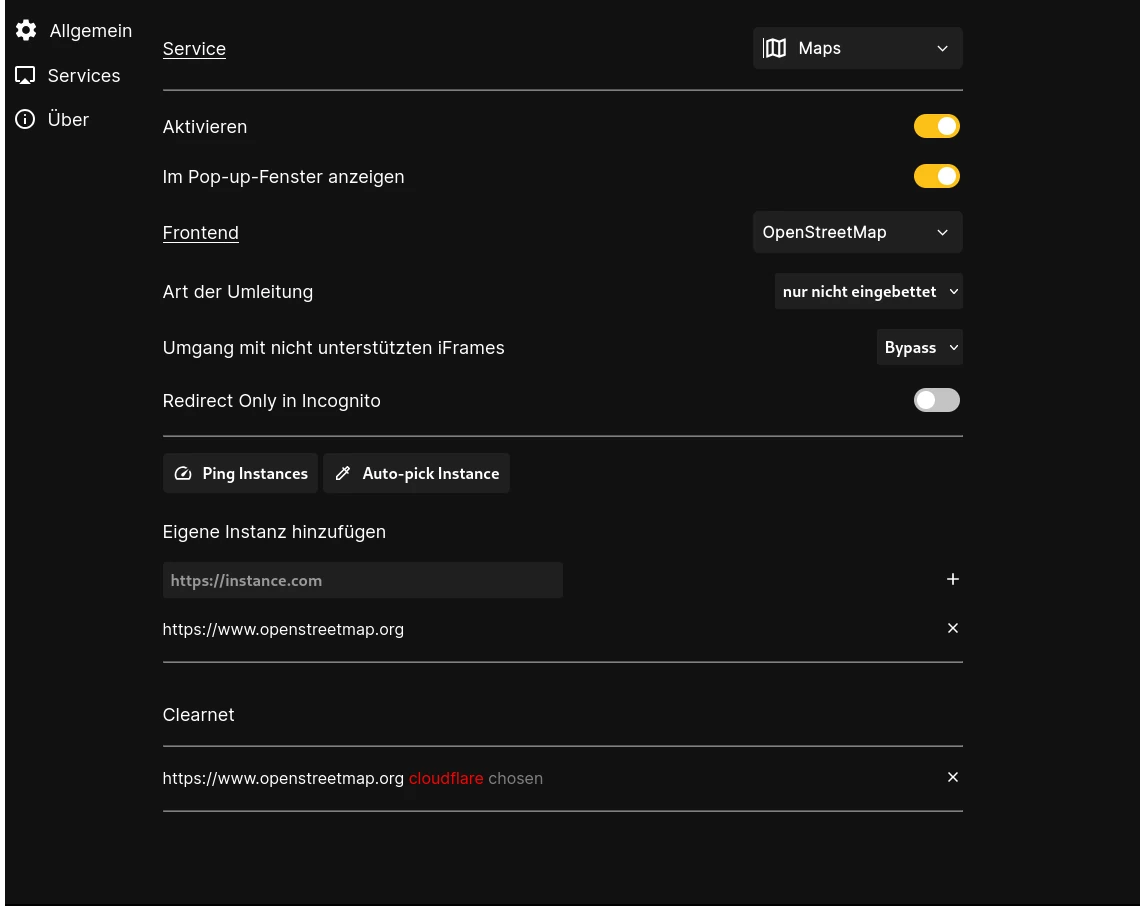Click the X to remove openstreetmap.org custom instance

click(952, 628)
